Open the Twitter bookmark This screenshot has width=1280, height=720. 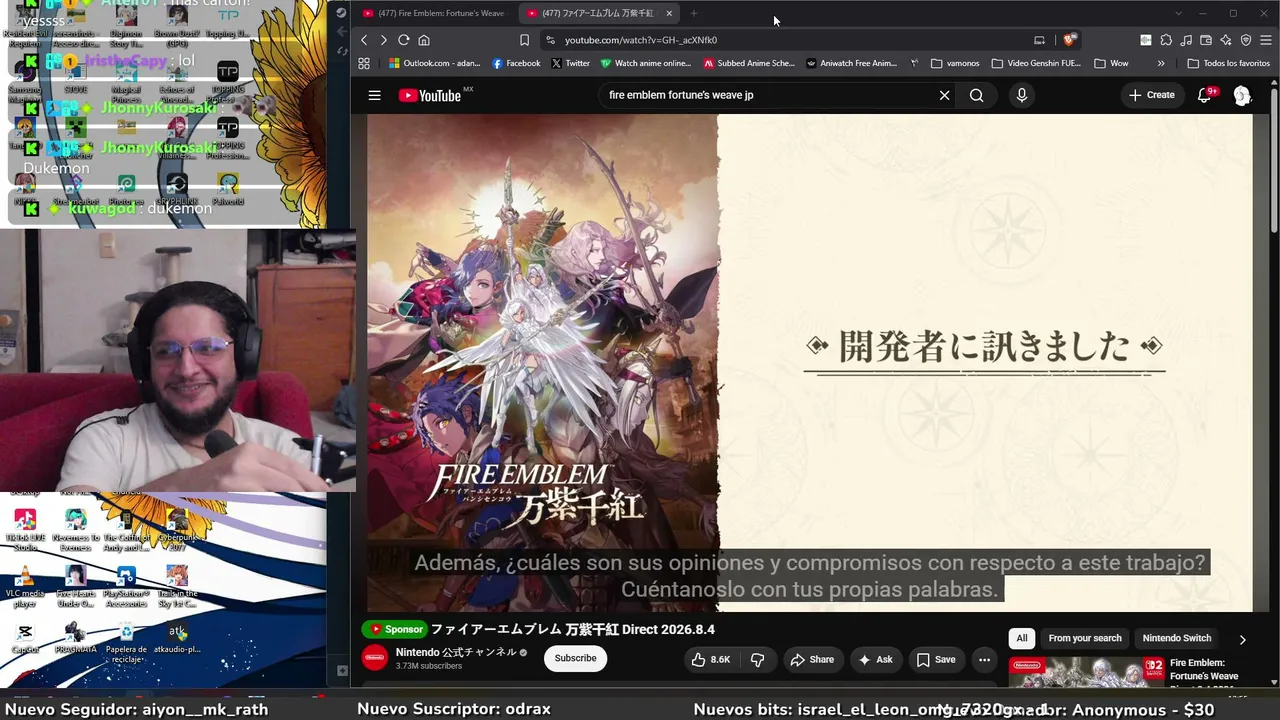click(x=570, y=63)
